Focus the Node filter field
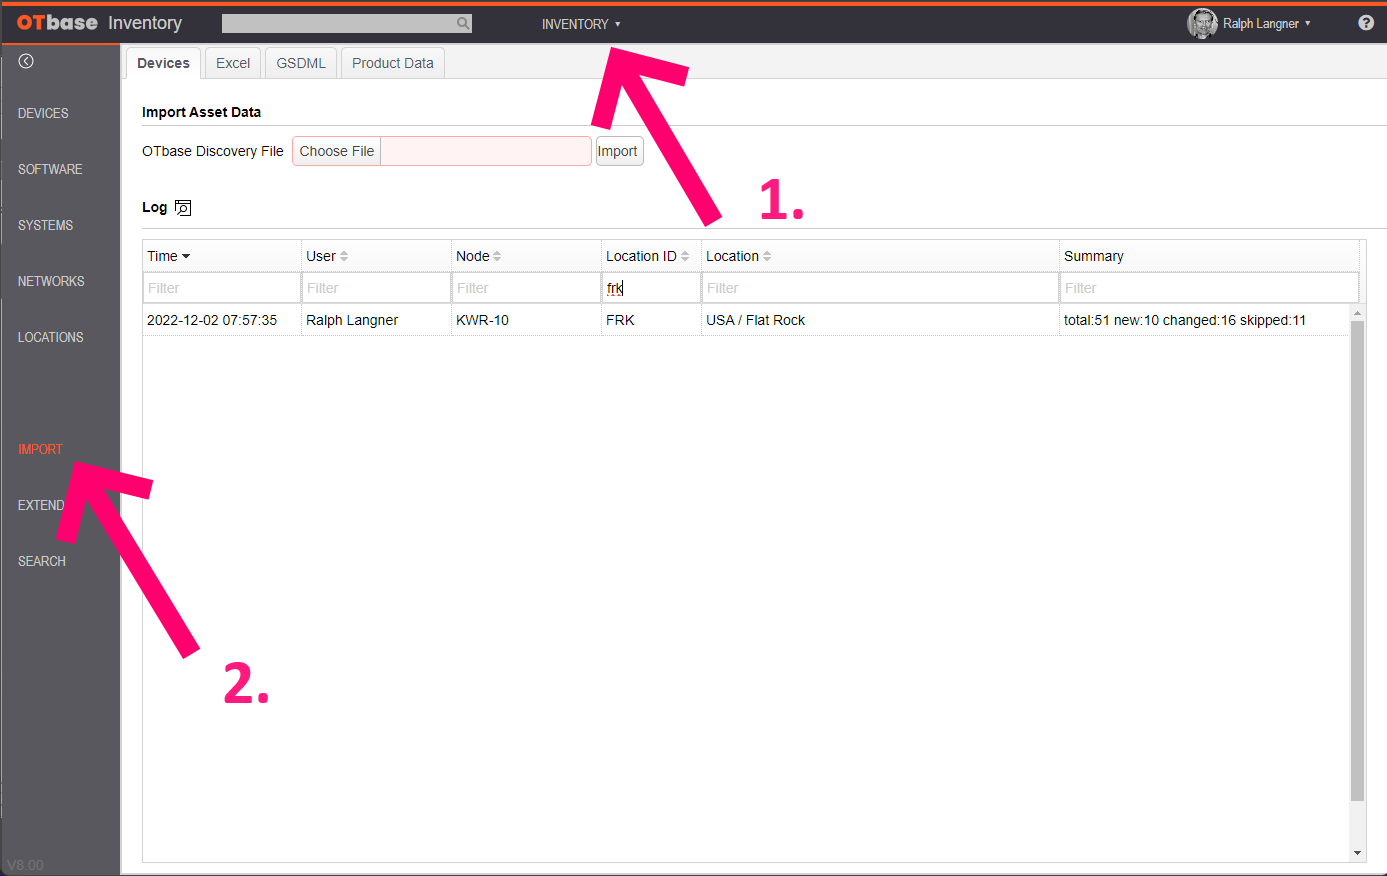Screen dimensions: 1387x876 tap(527, 288)
